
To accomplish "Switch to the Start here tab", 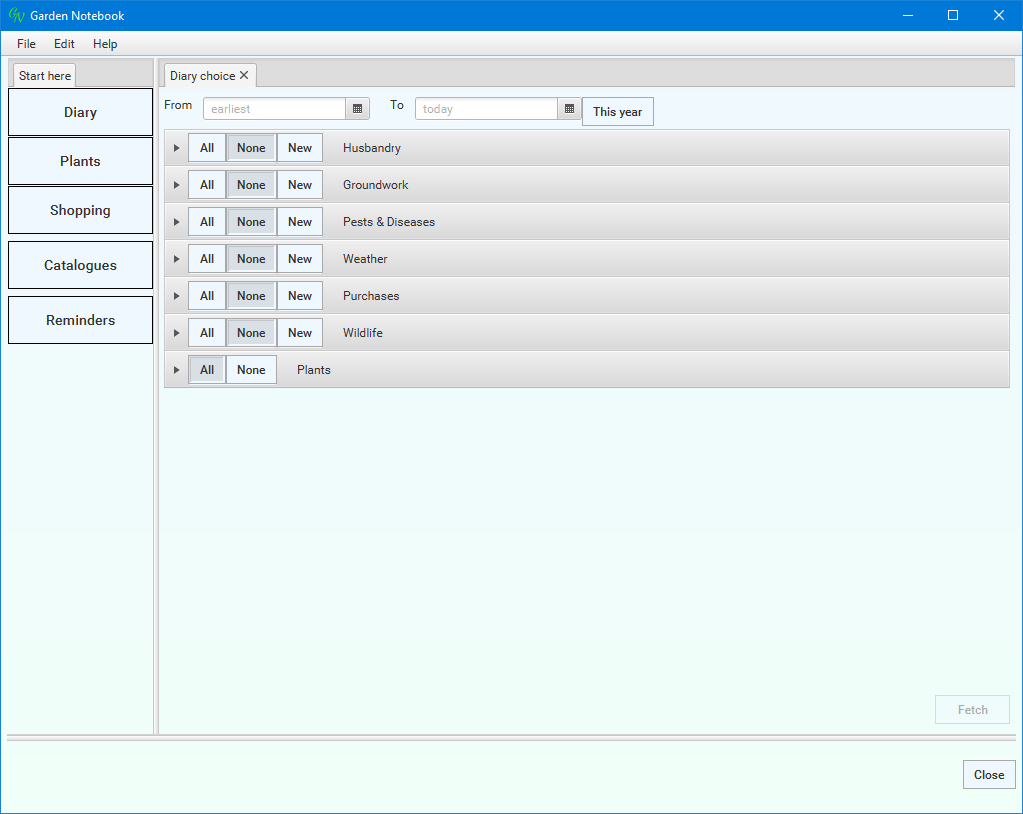I will point(45,76).
